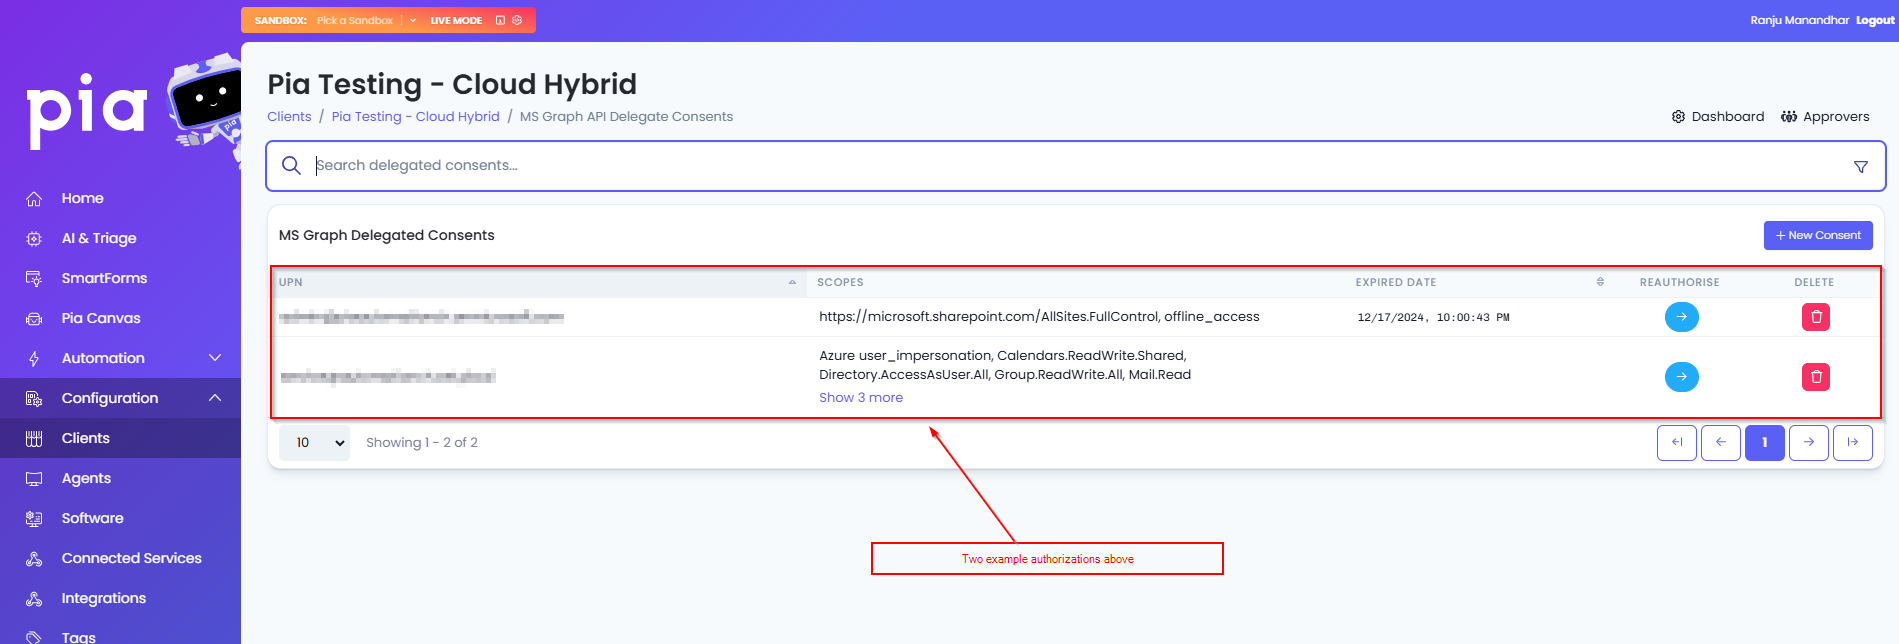Focus the search delegated consents field

(1075, 165)
